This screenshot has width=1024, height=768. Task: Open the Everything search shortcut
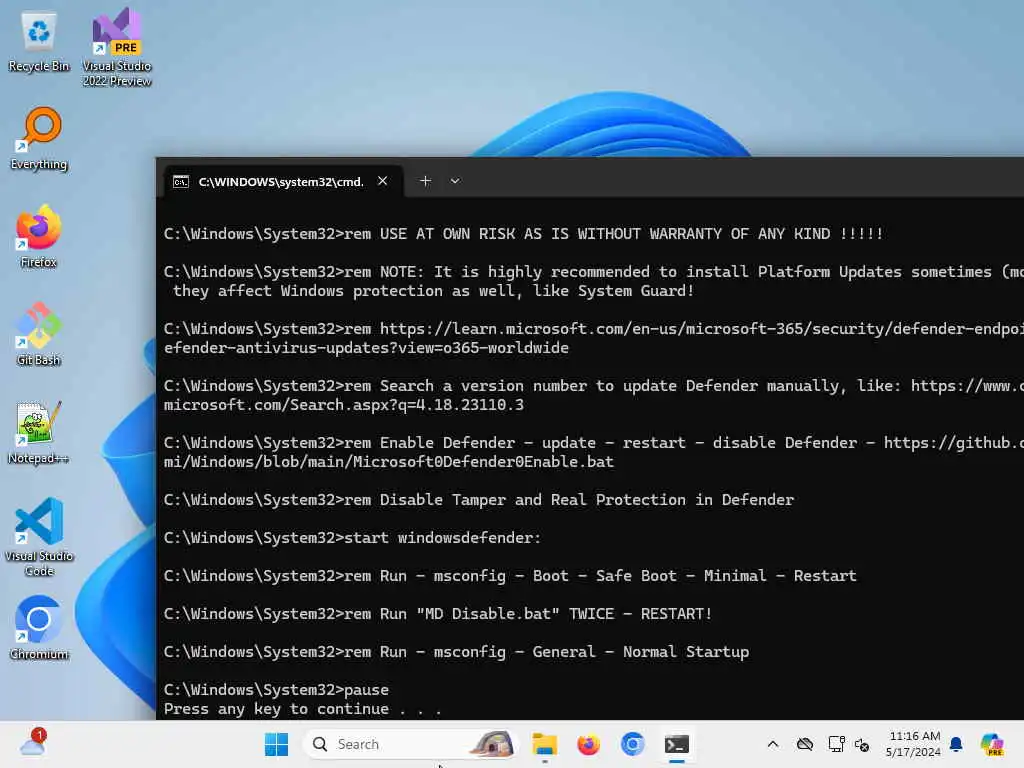39,139
